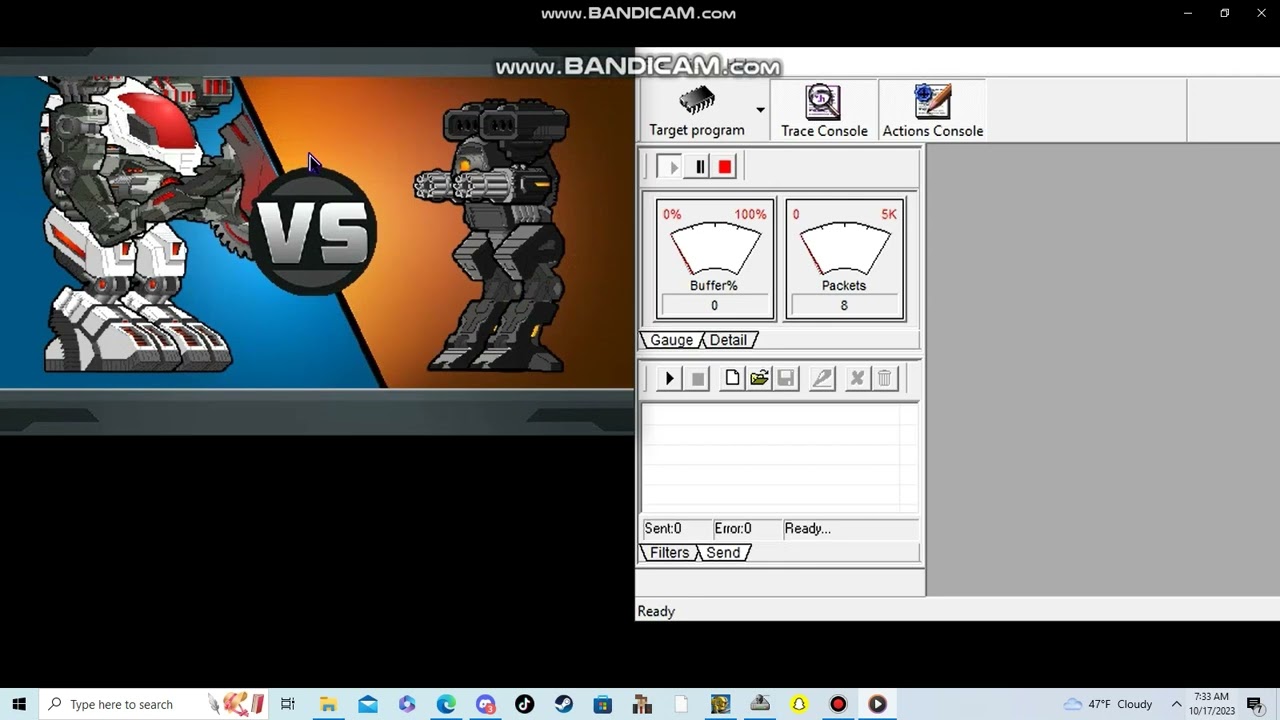Click the Ready text in bottom status bar

656,612
